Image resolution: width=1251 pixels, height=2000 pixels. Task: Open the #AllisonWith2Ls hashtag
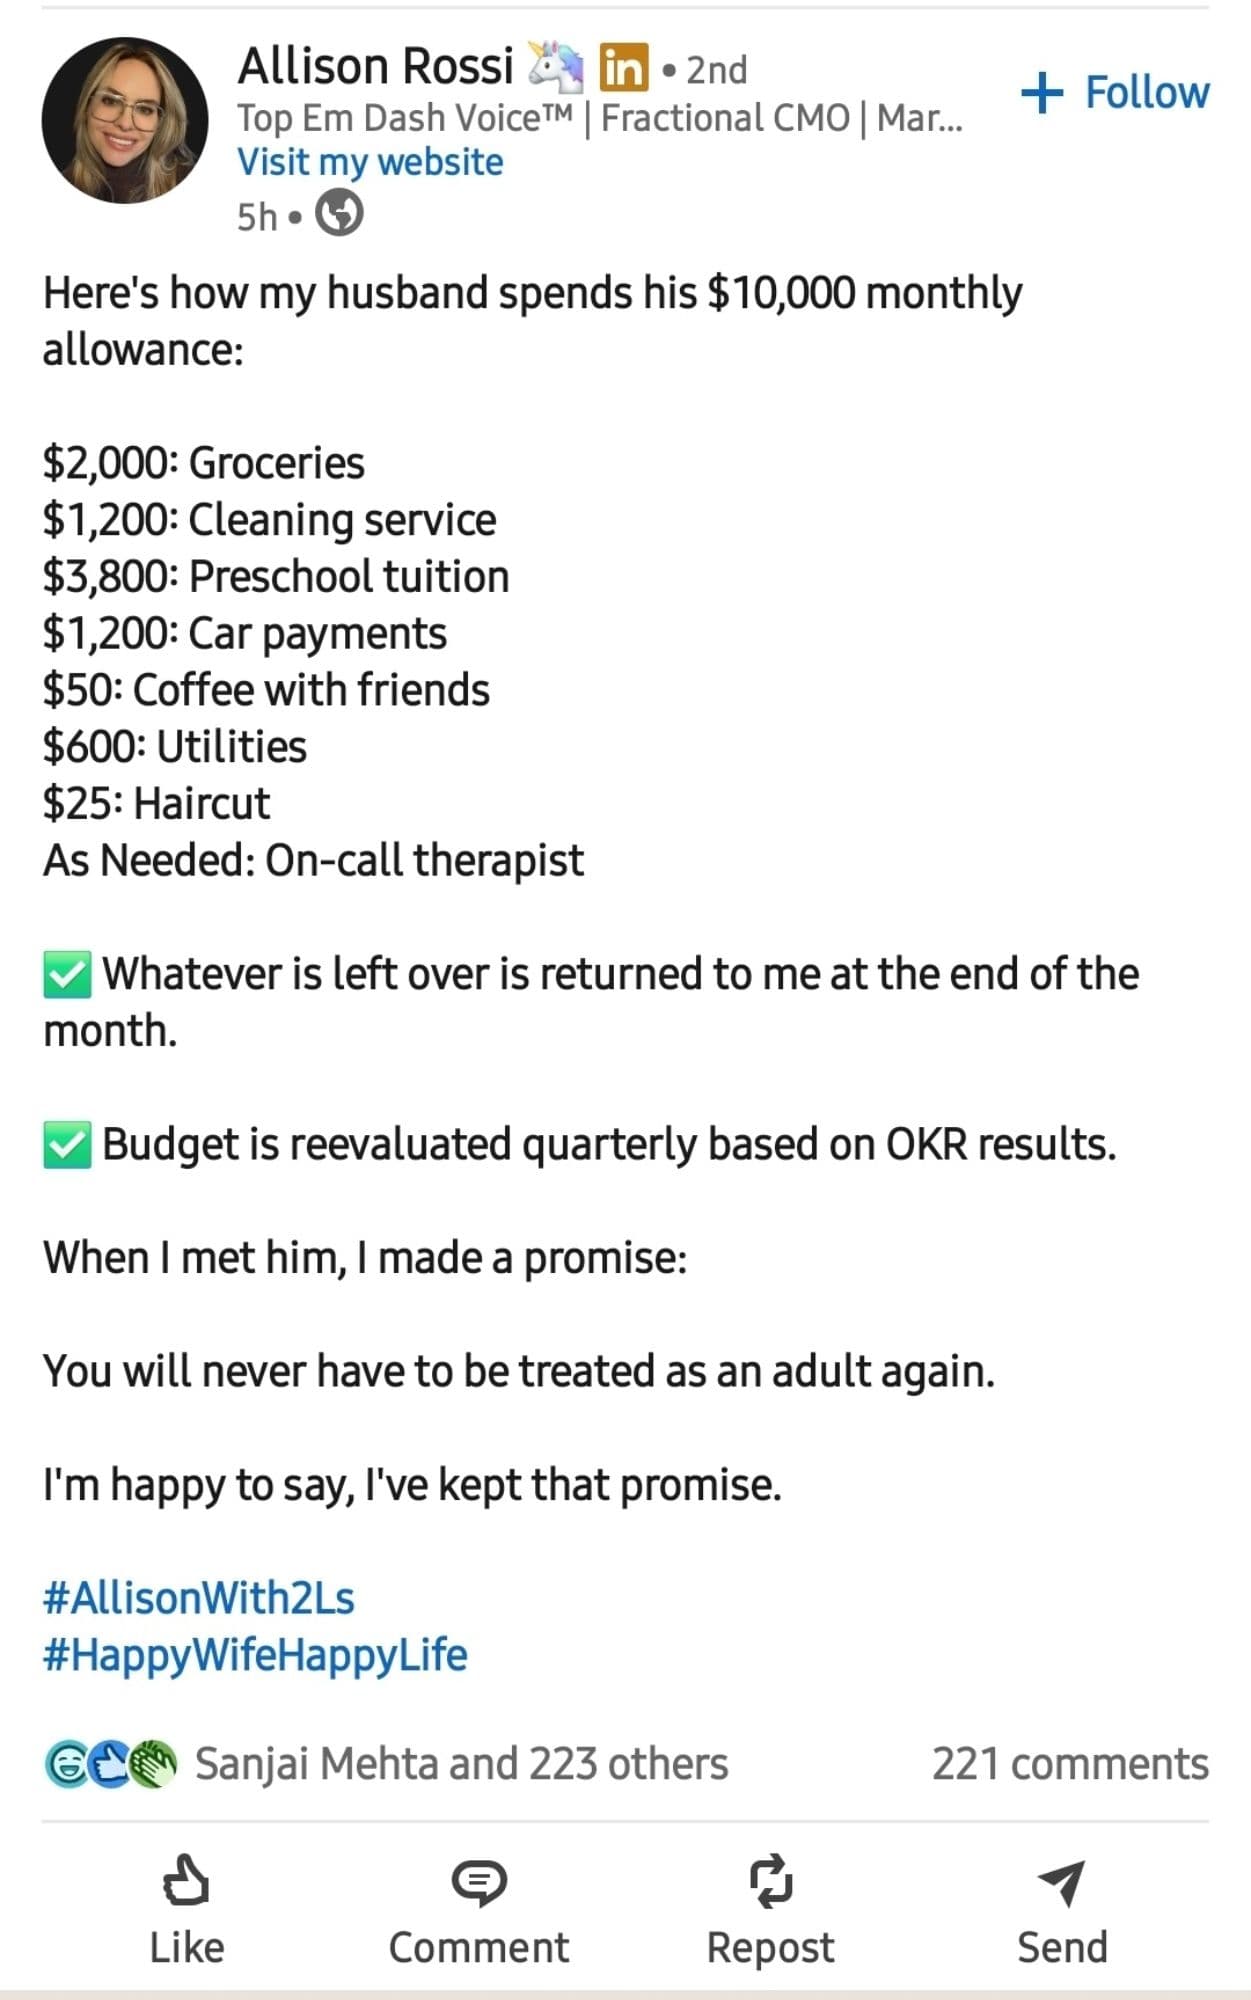(199, 1597)
